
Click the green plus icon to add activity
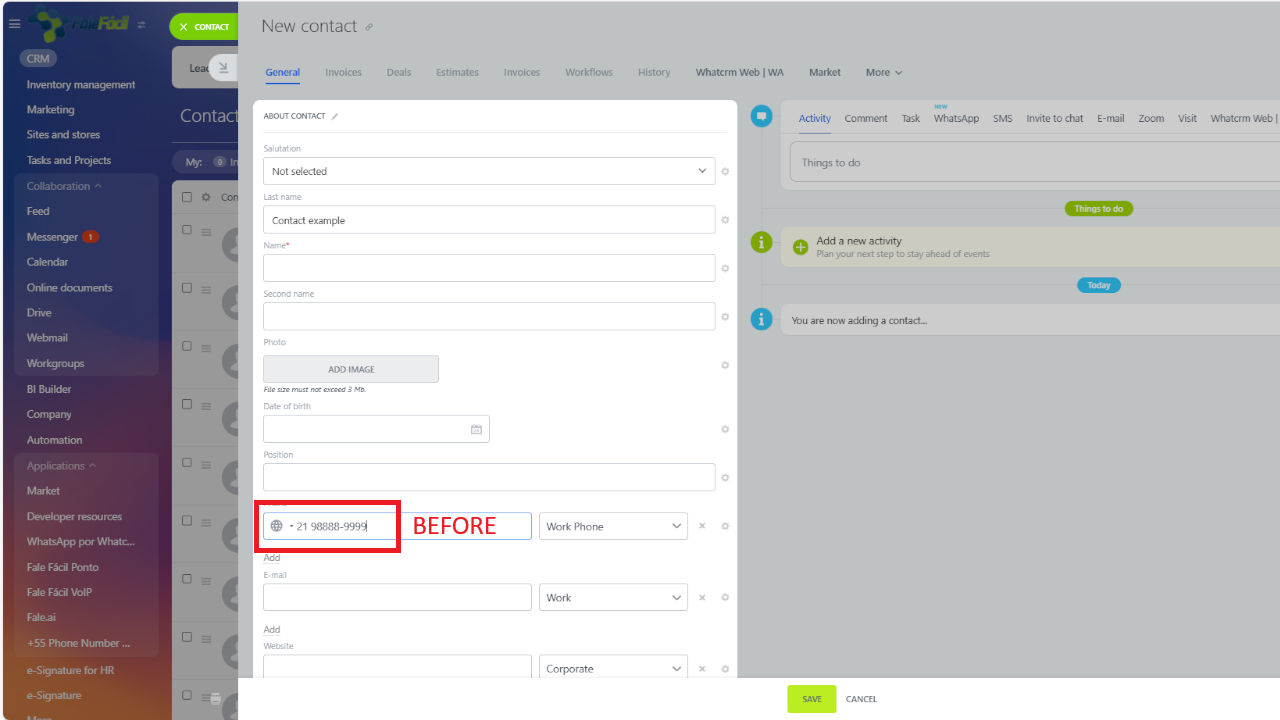coord(800,247)
